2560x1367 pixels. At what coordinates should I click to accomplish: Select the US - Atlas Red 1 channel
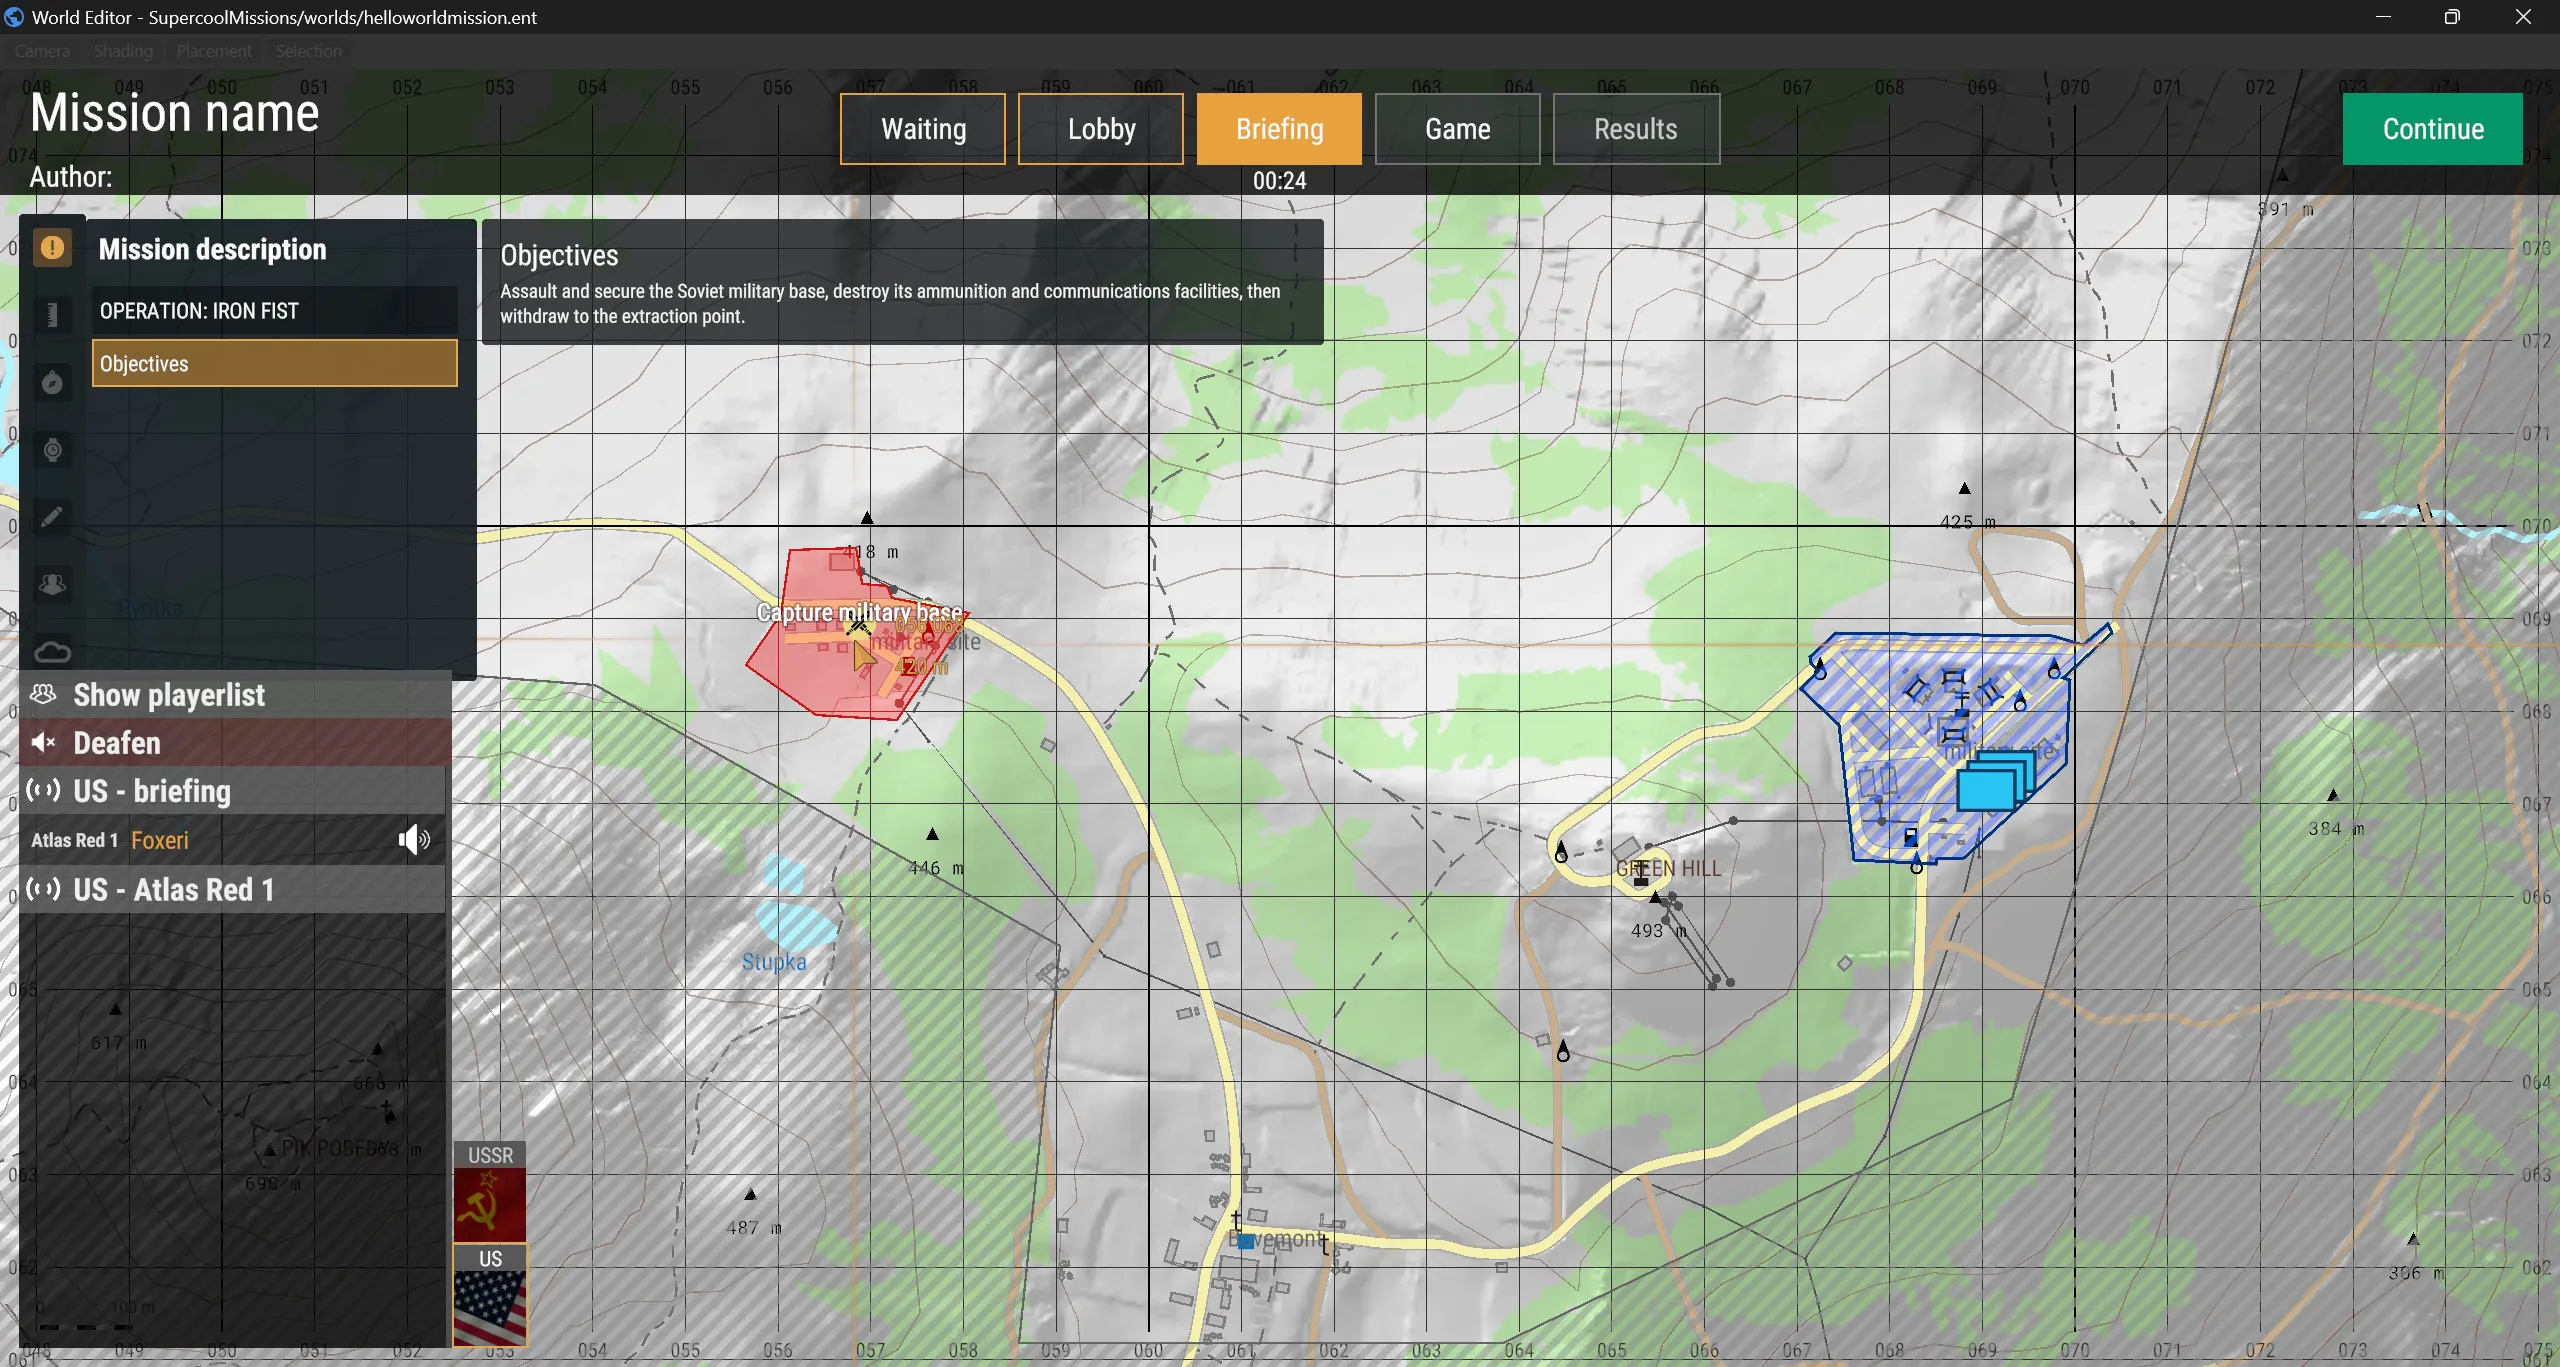(232, 889)
